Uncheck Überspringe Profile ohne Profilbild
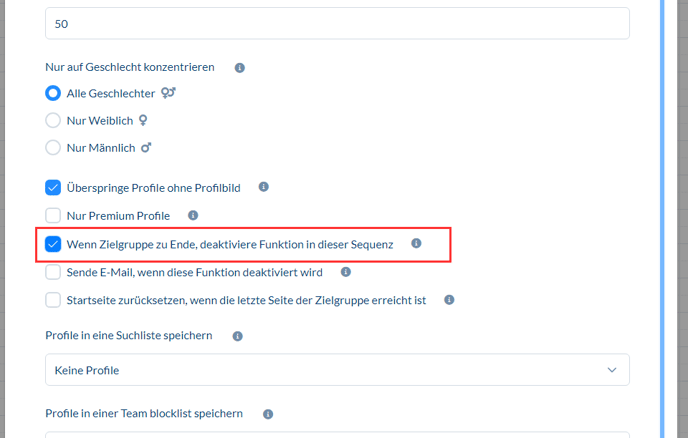The image size is (688, 438). pos(53,187)
